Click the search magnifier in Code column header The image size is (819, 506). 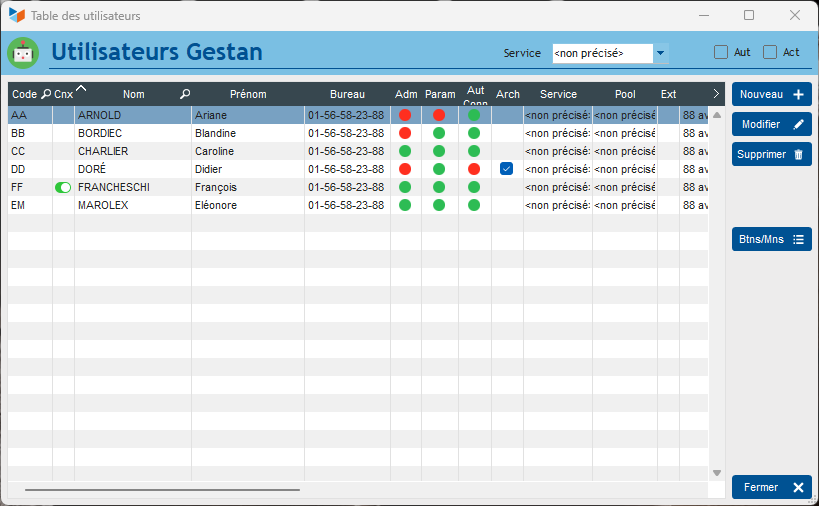[x=46, y=94]
